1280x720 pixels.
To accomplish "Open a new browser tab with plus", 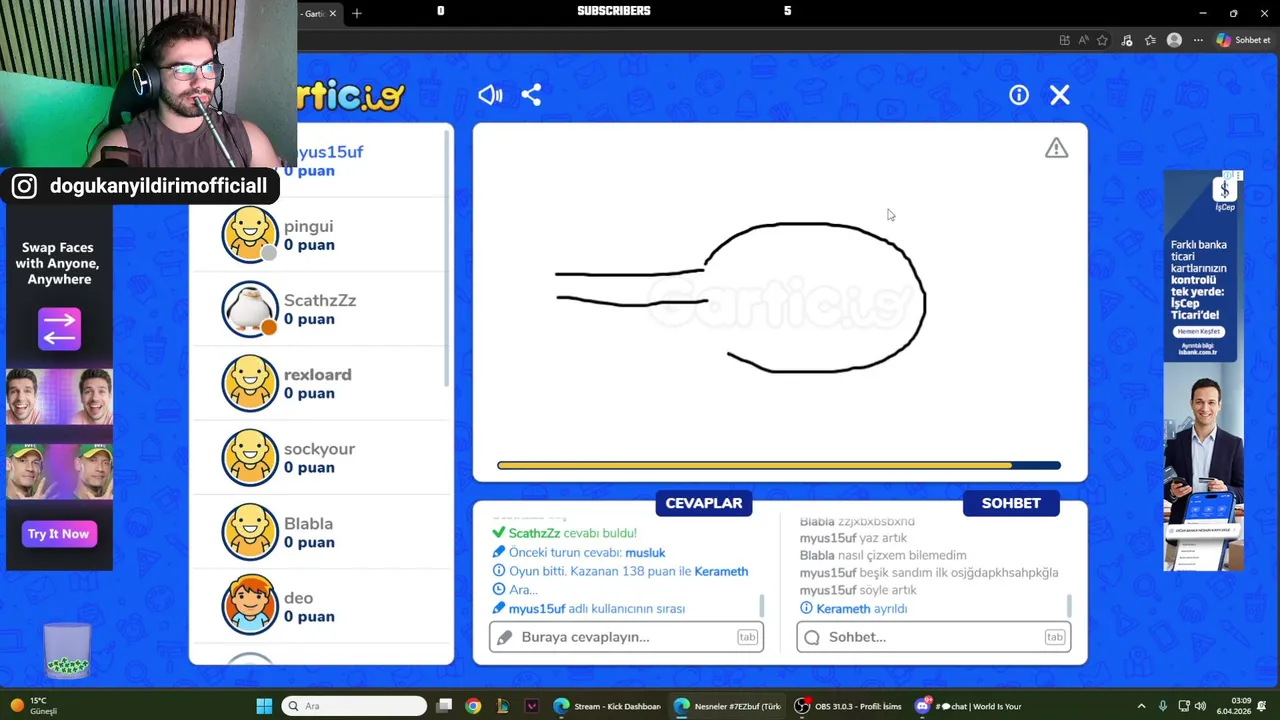I will point(357,13).
